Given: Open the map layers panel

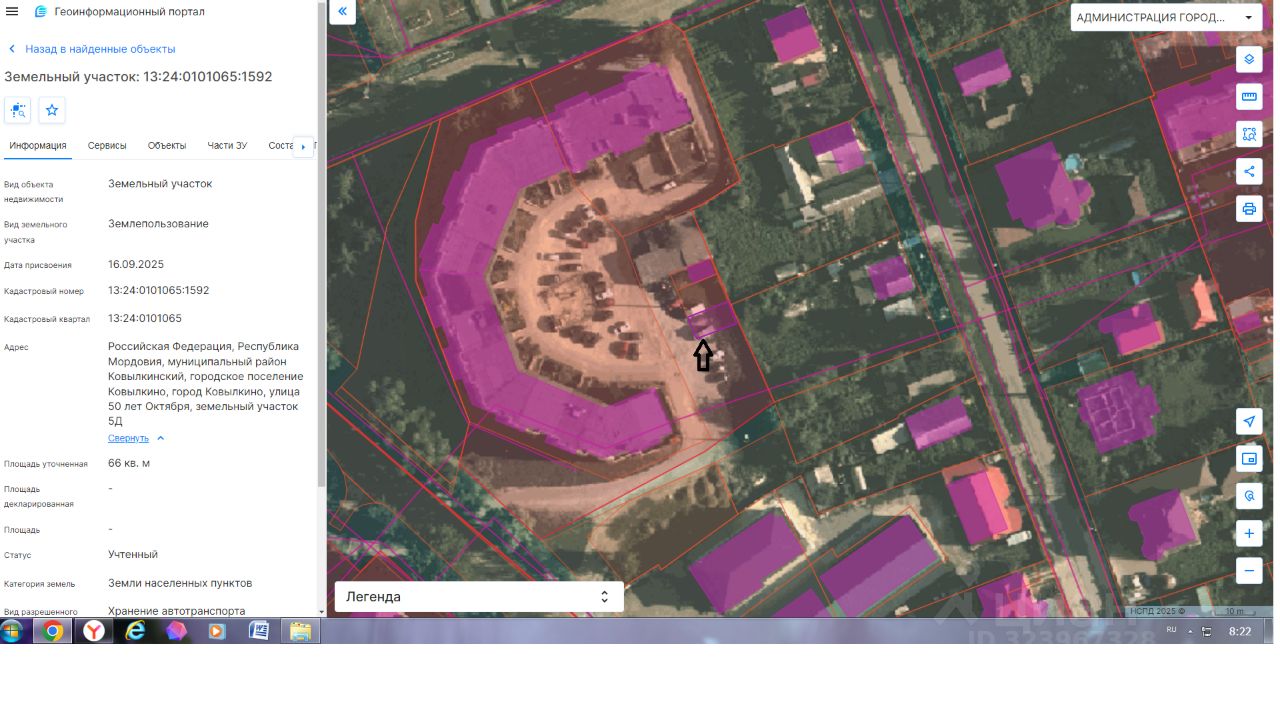Looking at the screenshot, I should (1249, 59).
